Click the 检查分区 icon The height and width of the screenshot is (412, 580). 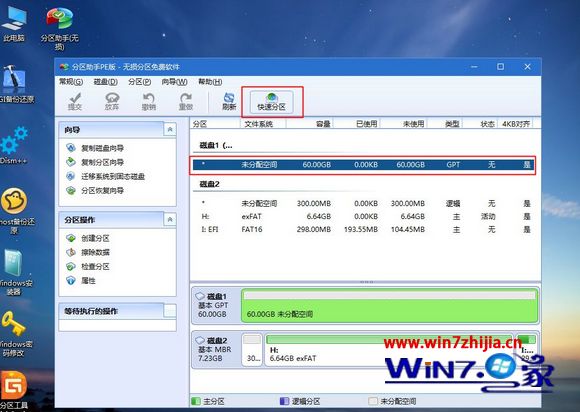click(x=71, y=266)
